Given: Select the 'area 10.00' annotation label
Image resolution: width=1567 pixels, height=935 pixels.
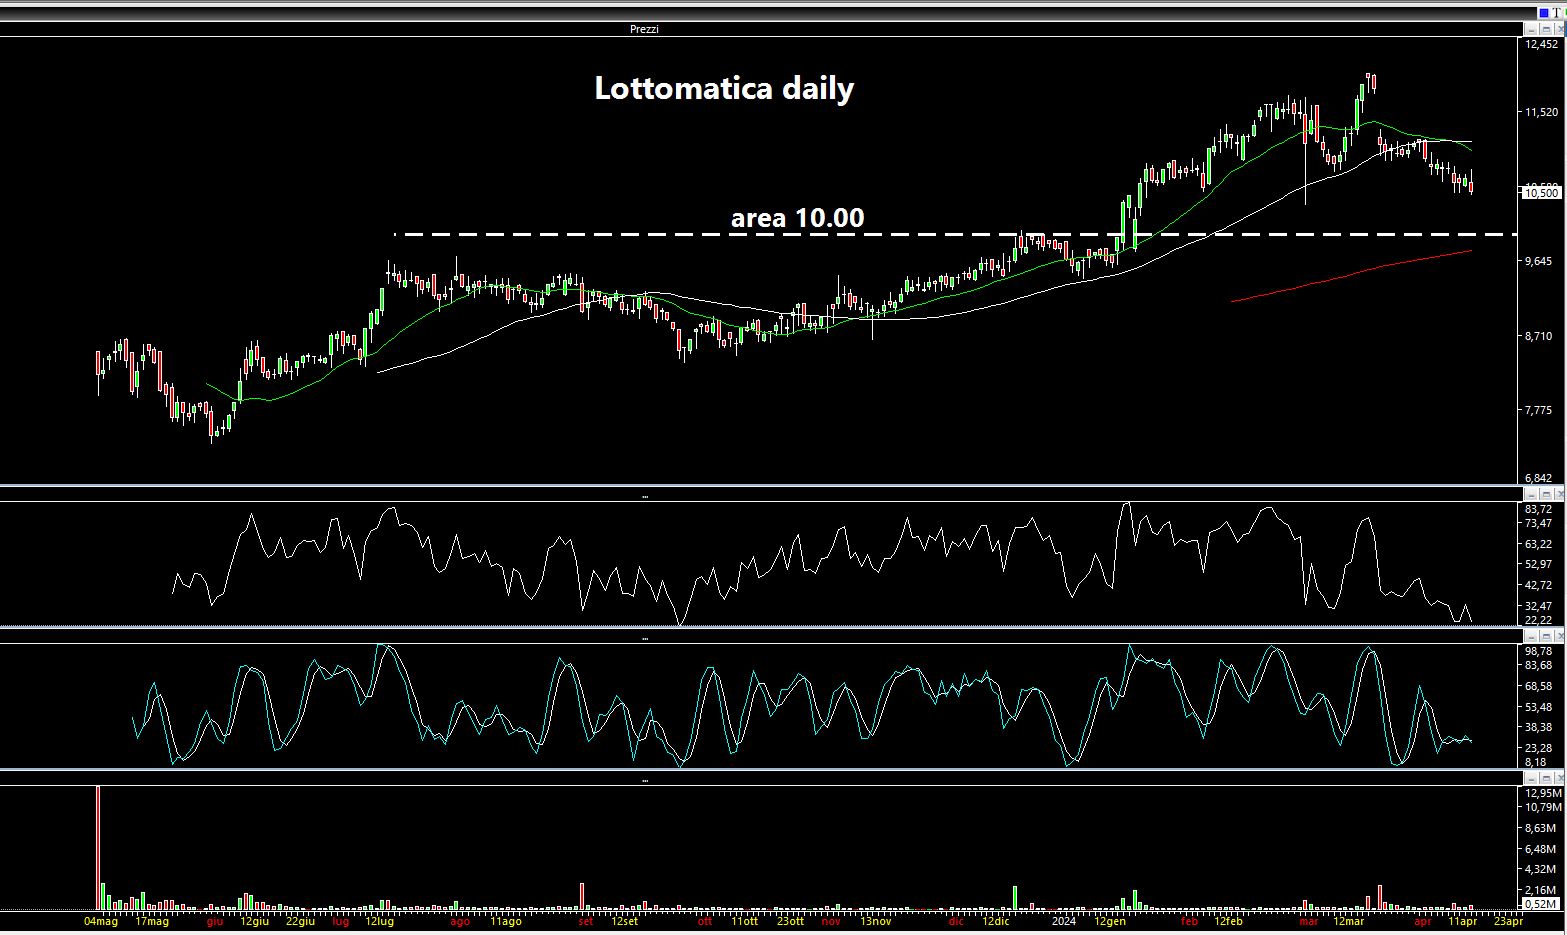Looking at the screenshot, I should pos(797,217).
